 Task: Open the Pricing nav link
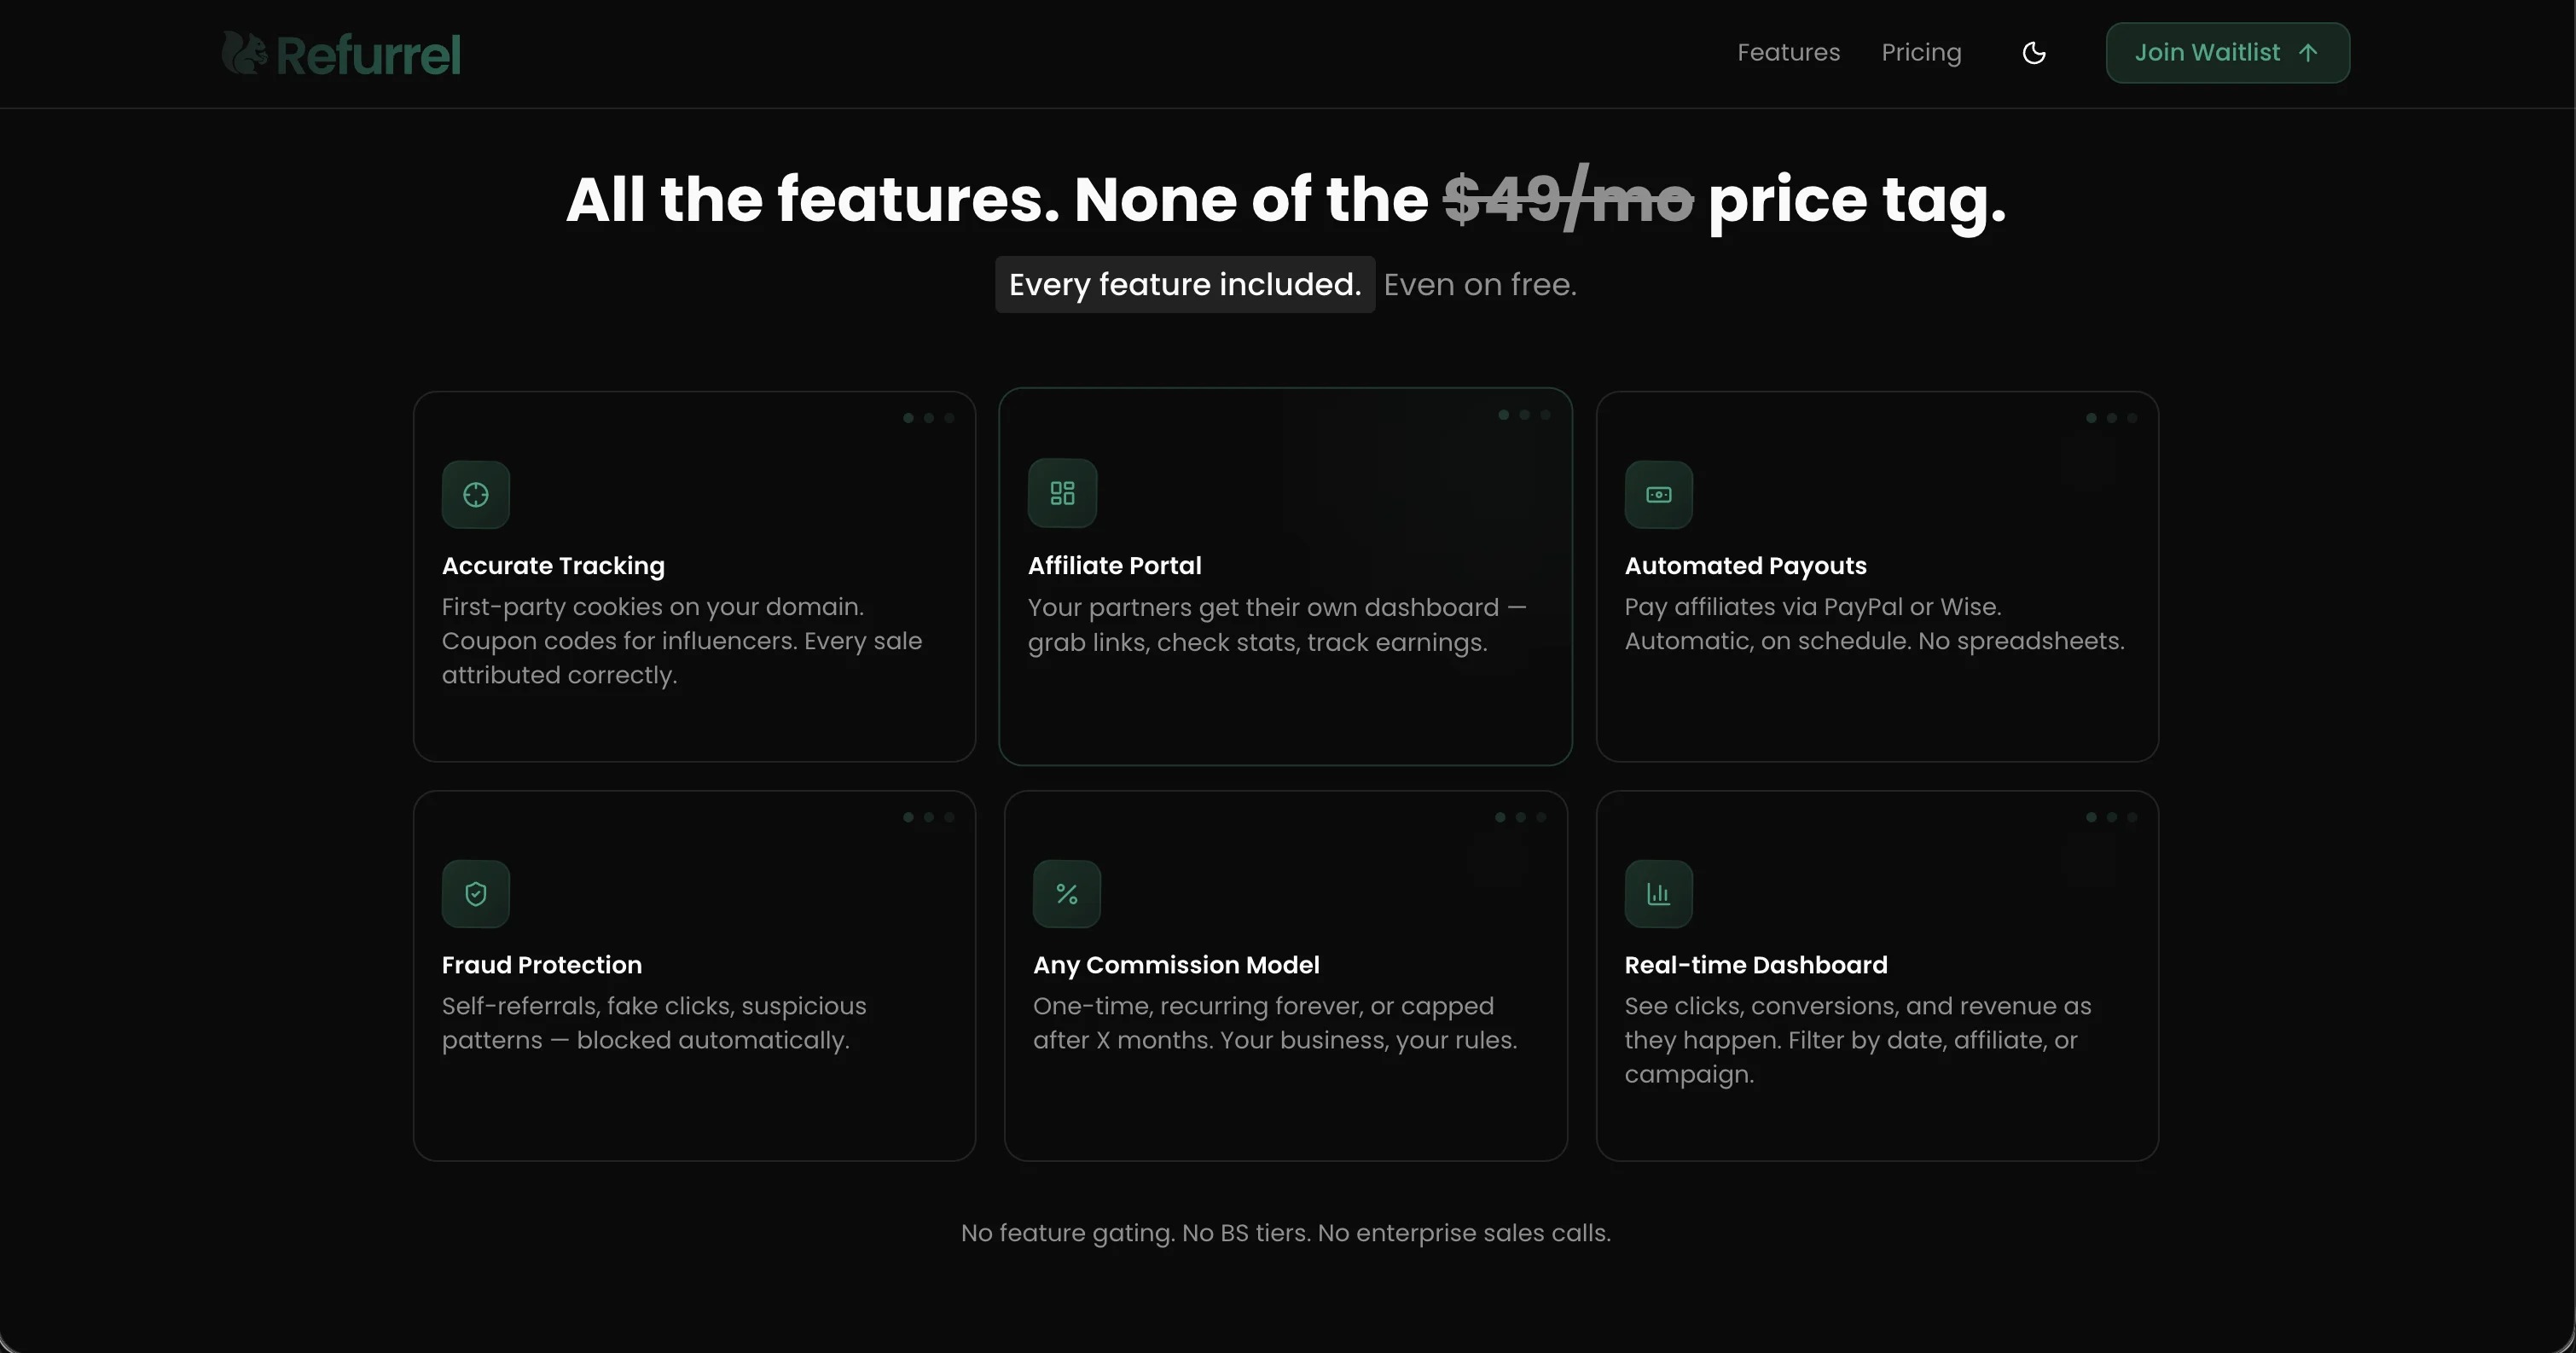(x=1921, y=53)
